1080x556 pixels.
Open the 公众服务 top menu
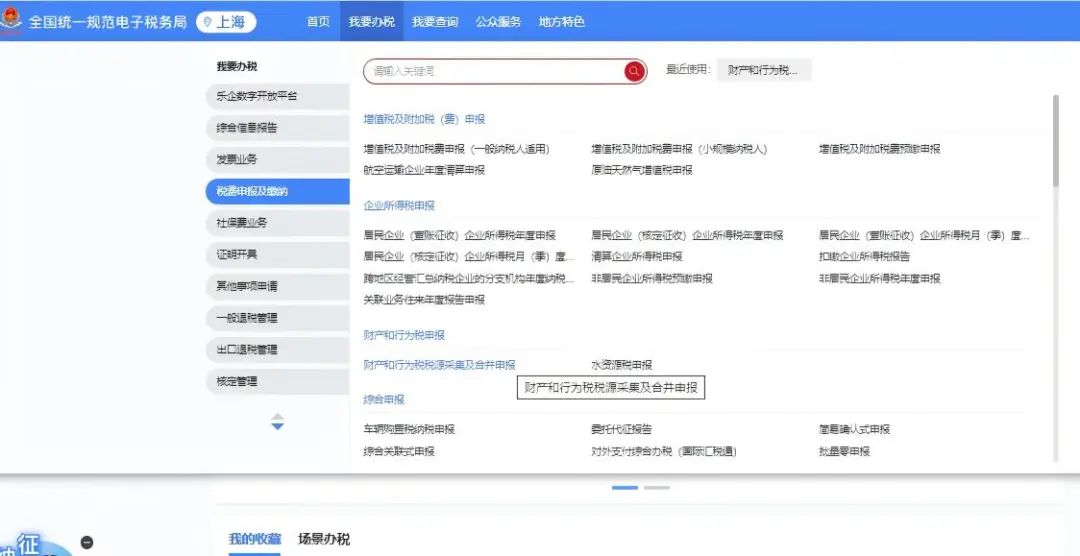498,22
